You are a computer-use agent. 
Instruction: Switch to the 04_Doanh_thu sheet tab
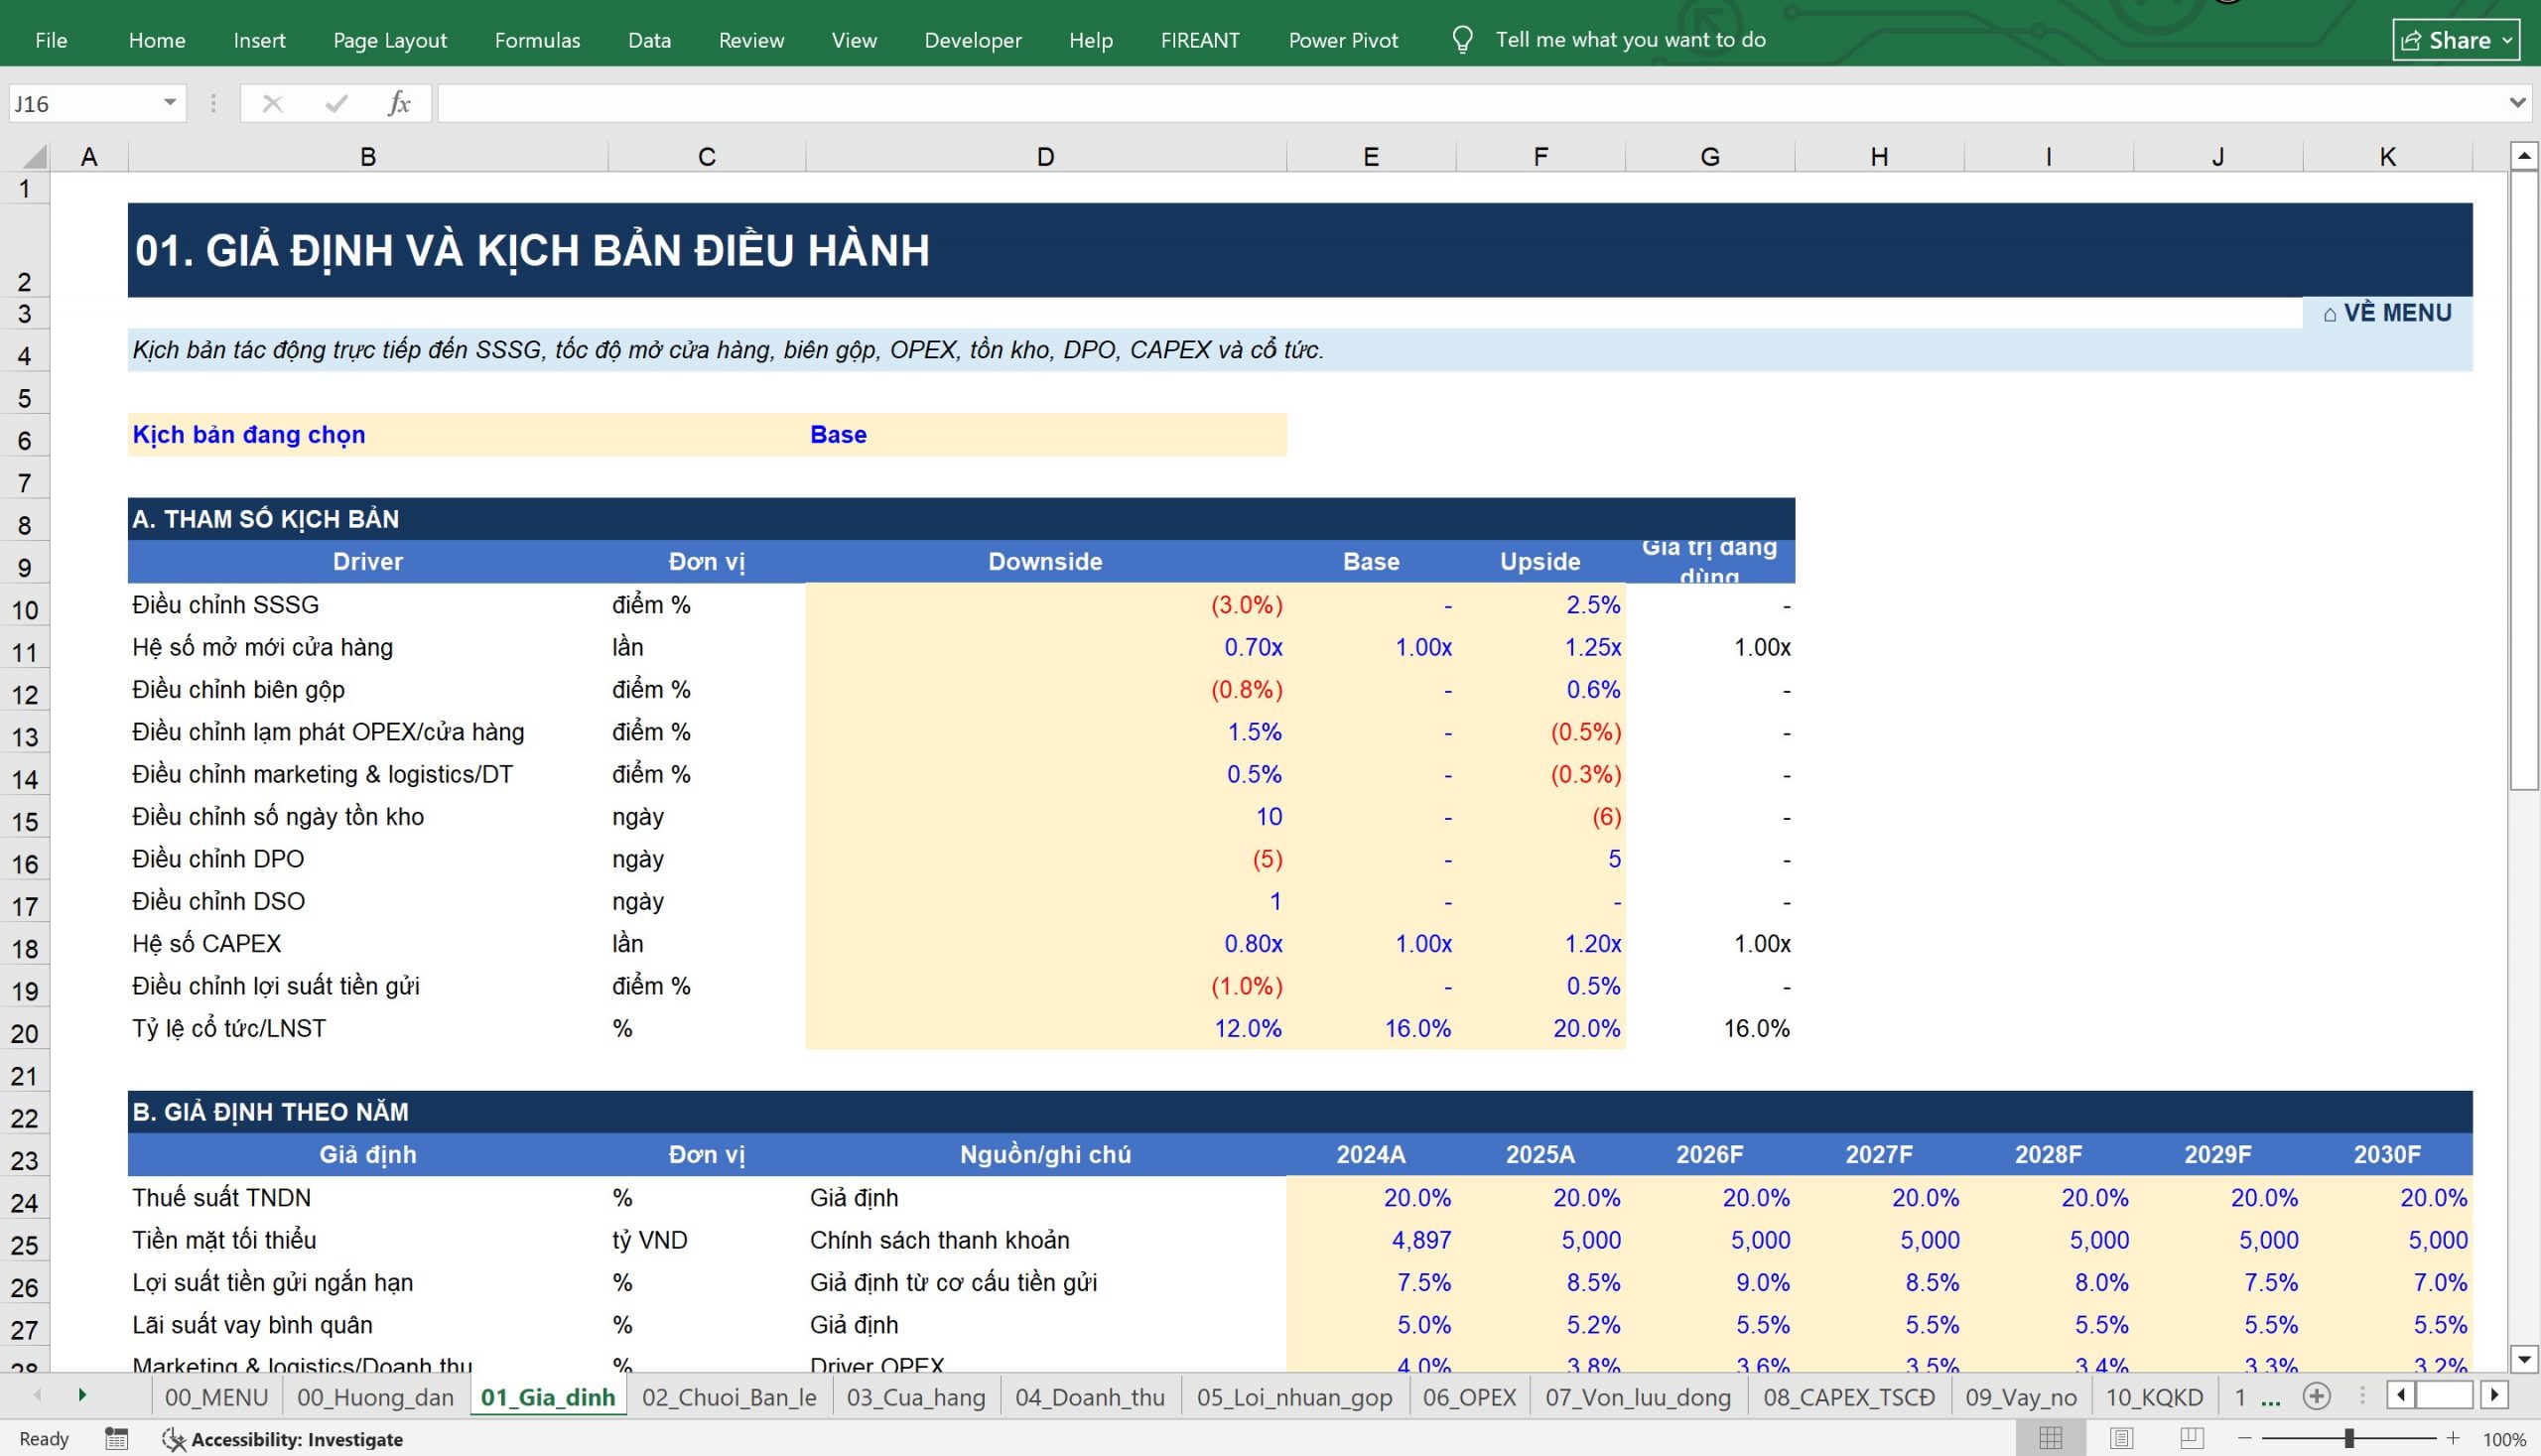[1090, 1397]
